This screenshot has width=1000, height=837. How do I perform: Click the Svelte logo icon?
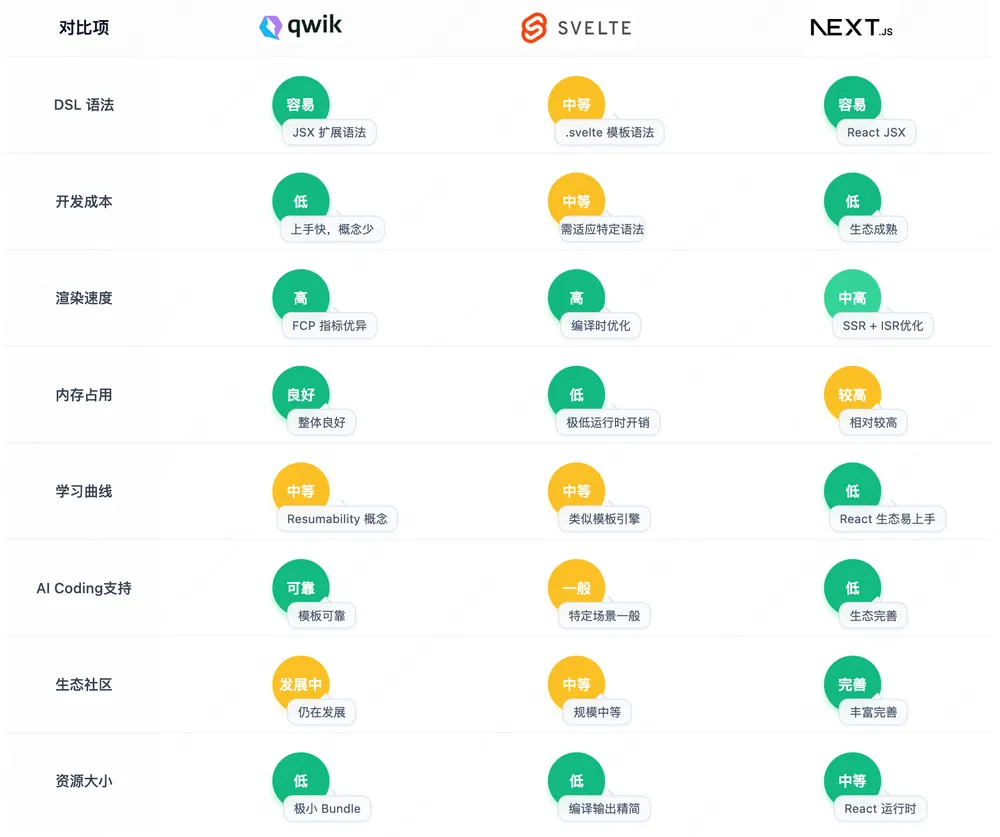[534, 27]
